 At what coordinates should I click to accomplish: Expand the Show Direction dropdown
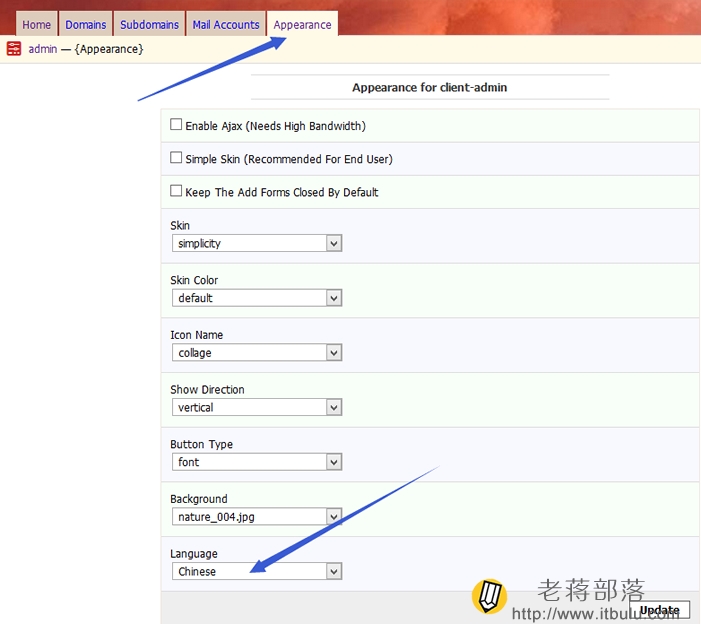(x=257, y=407)
